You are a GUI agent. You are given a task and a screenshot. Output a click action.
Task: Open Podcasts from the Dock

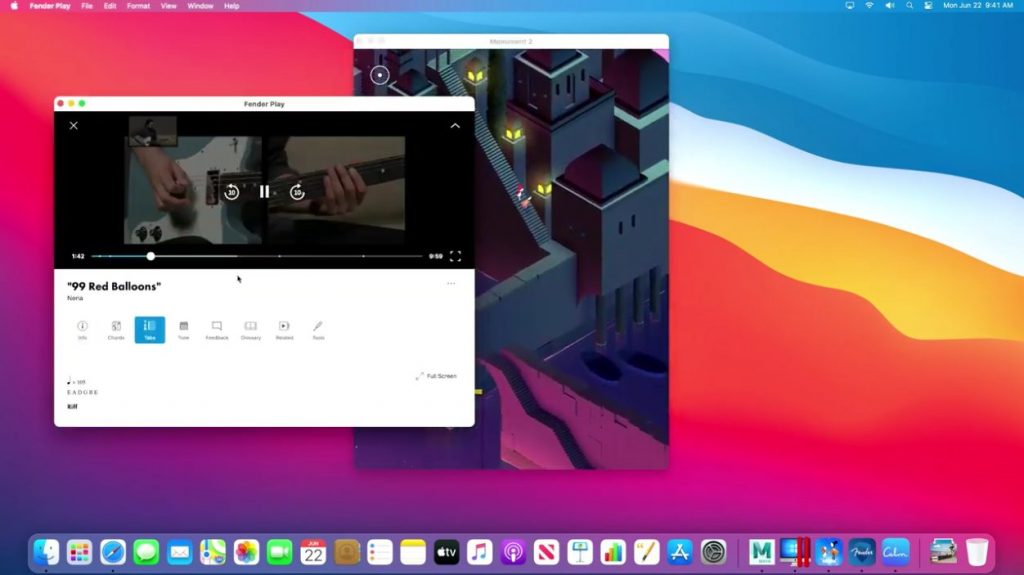click(x=513, y=553)
